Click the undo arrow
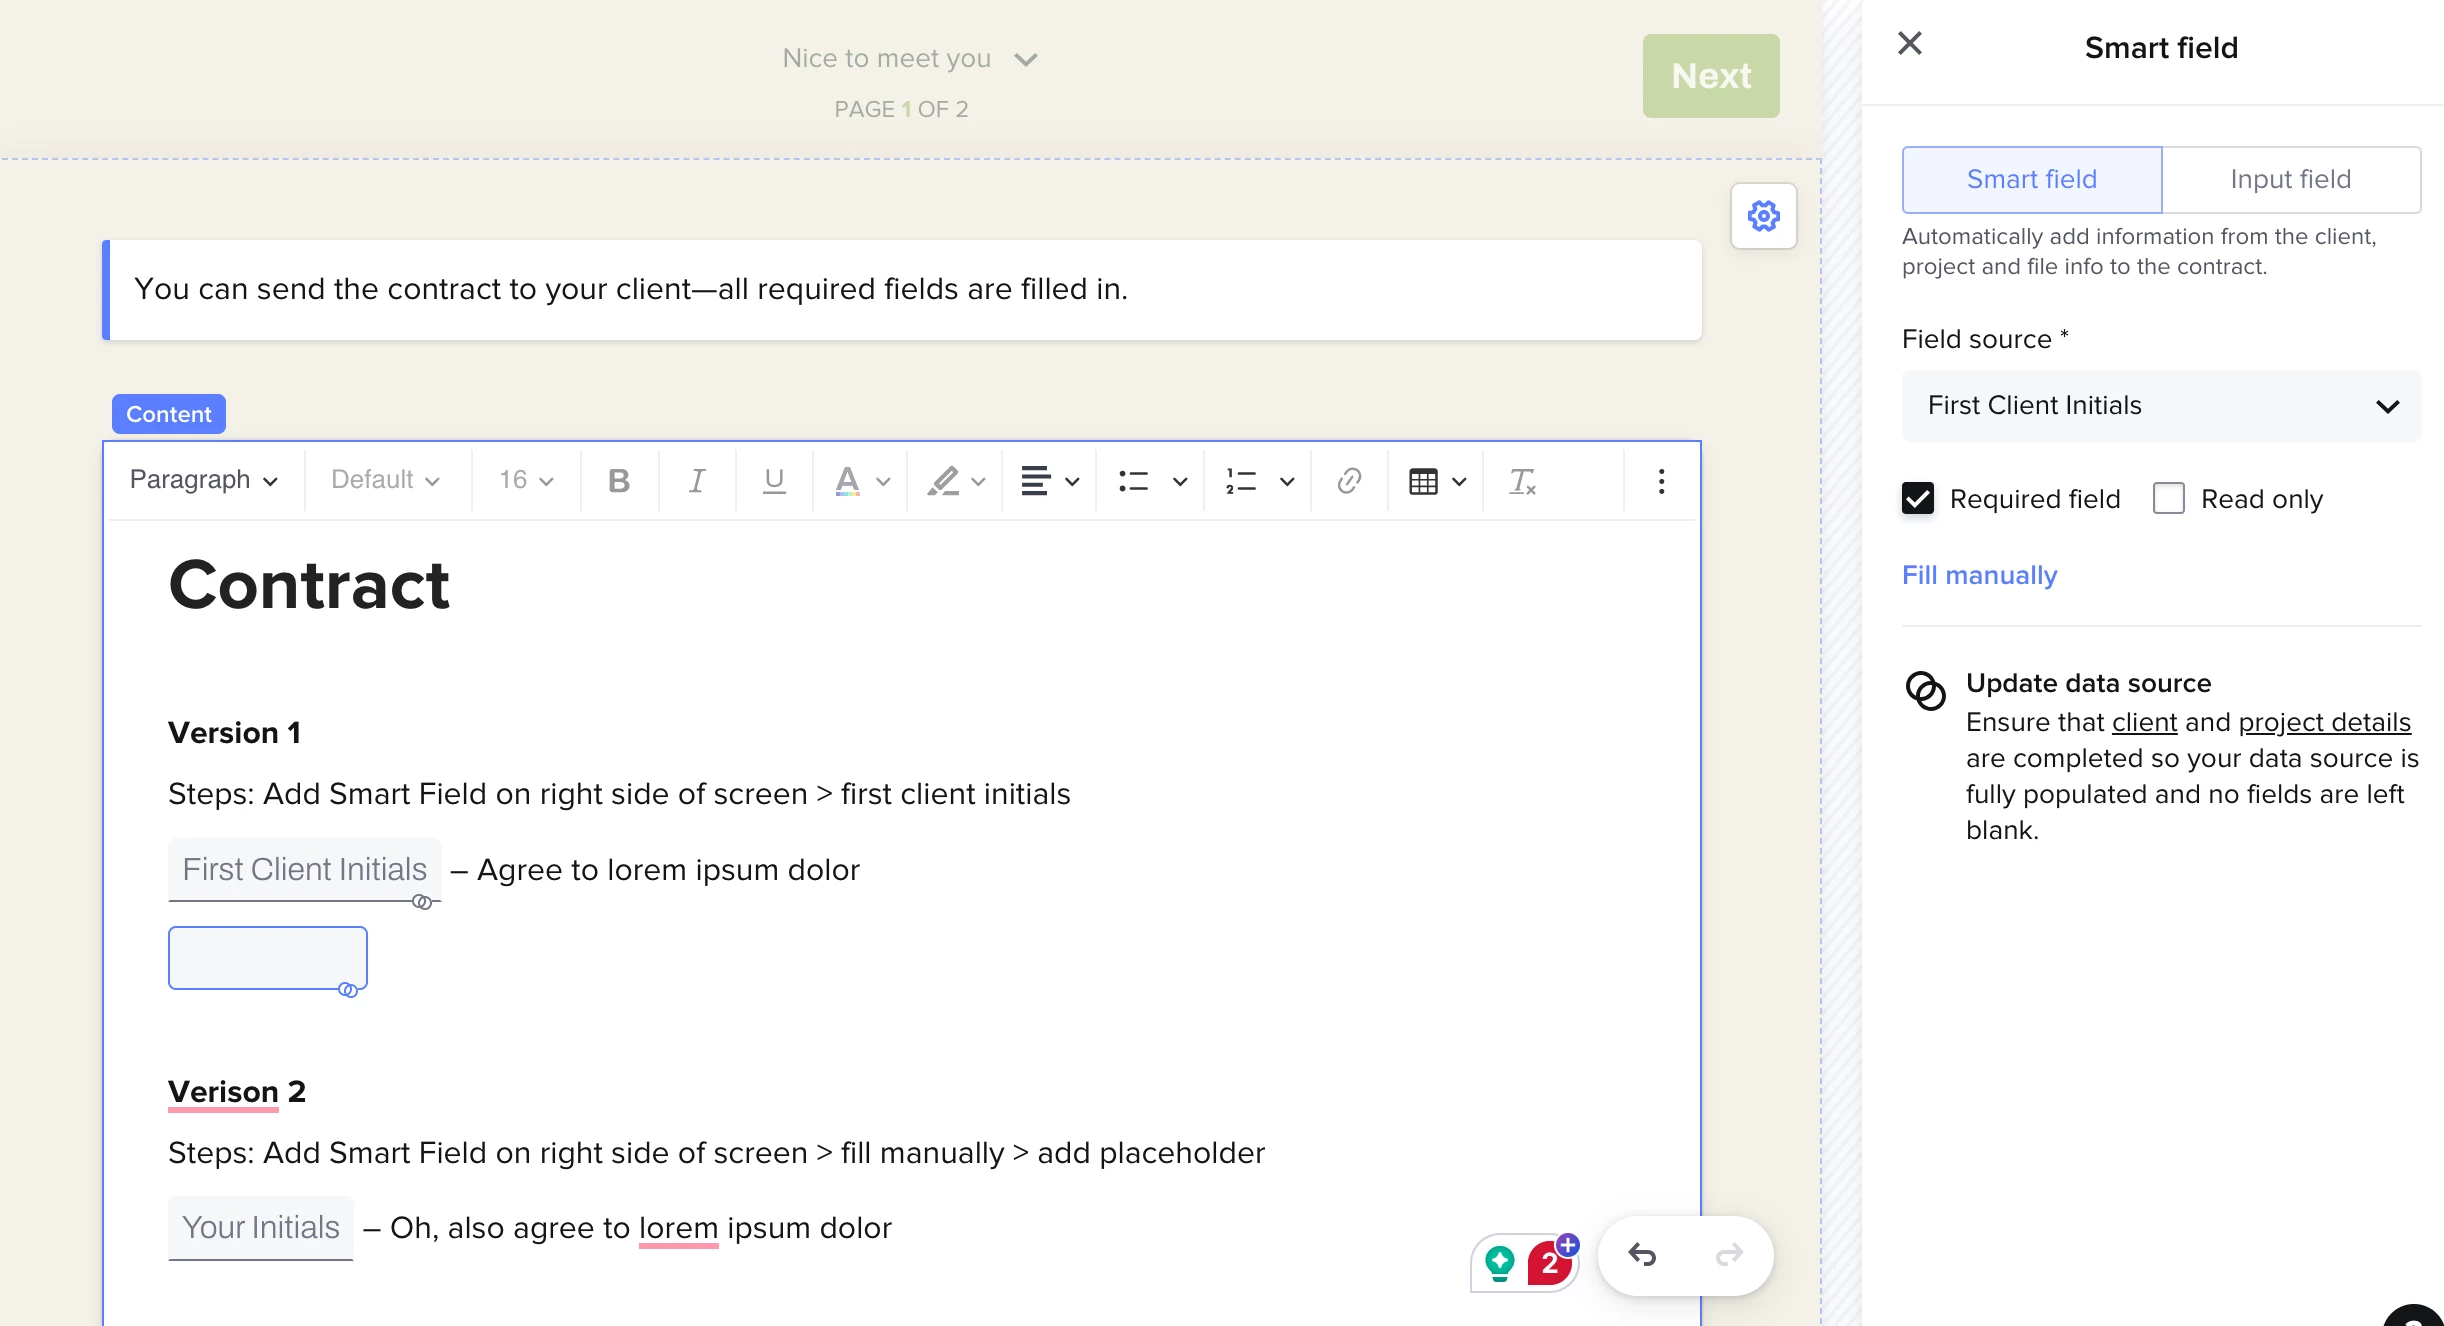The height and width of the screenshot is (1326, 2444). pyautogui.click(x=1642, y=1255)
